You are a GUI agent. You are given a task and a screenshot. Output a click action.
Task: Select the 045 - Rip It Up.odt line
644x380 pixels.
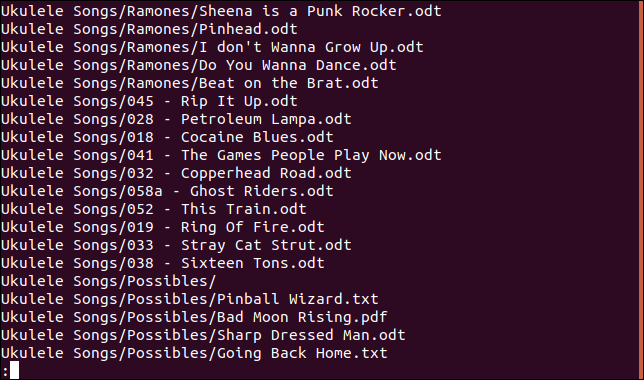tap(149, 101)
